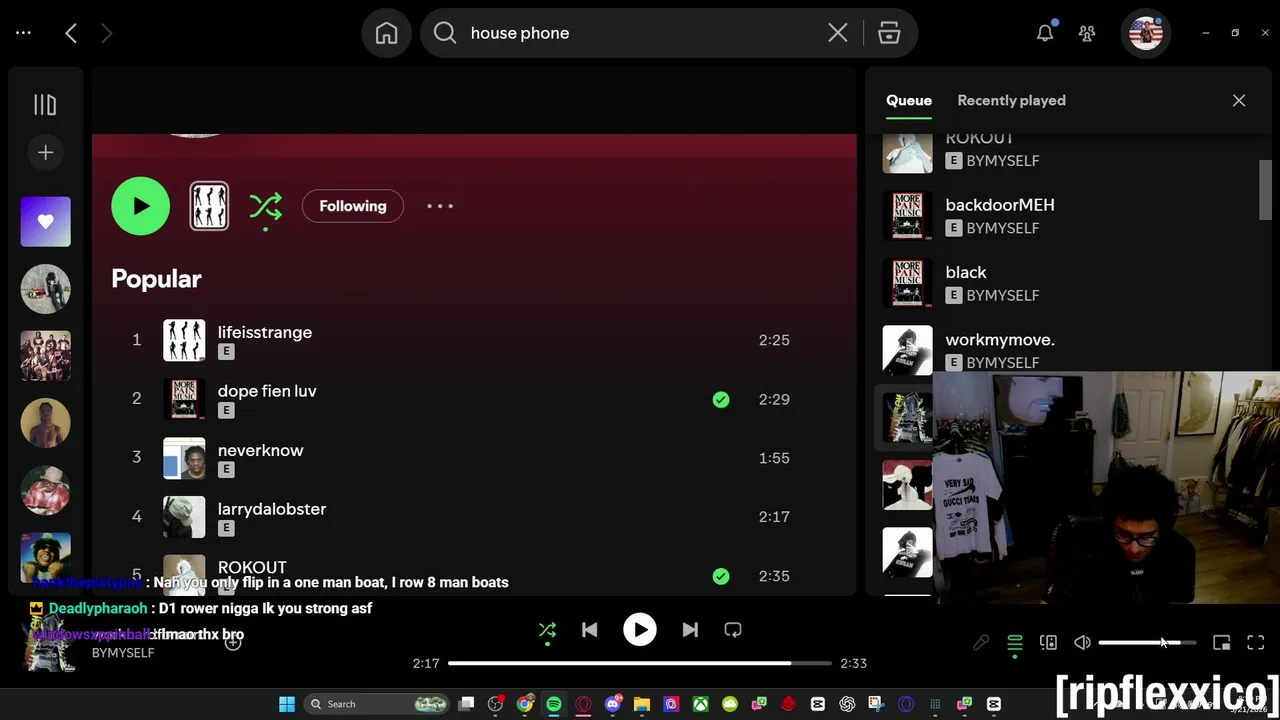1280x720 pixels.
Task: Navigate forward with the right arrow
Action: (x=107, y=33)
